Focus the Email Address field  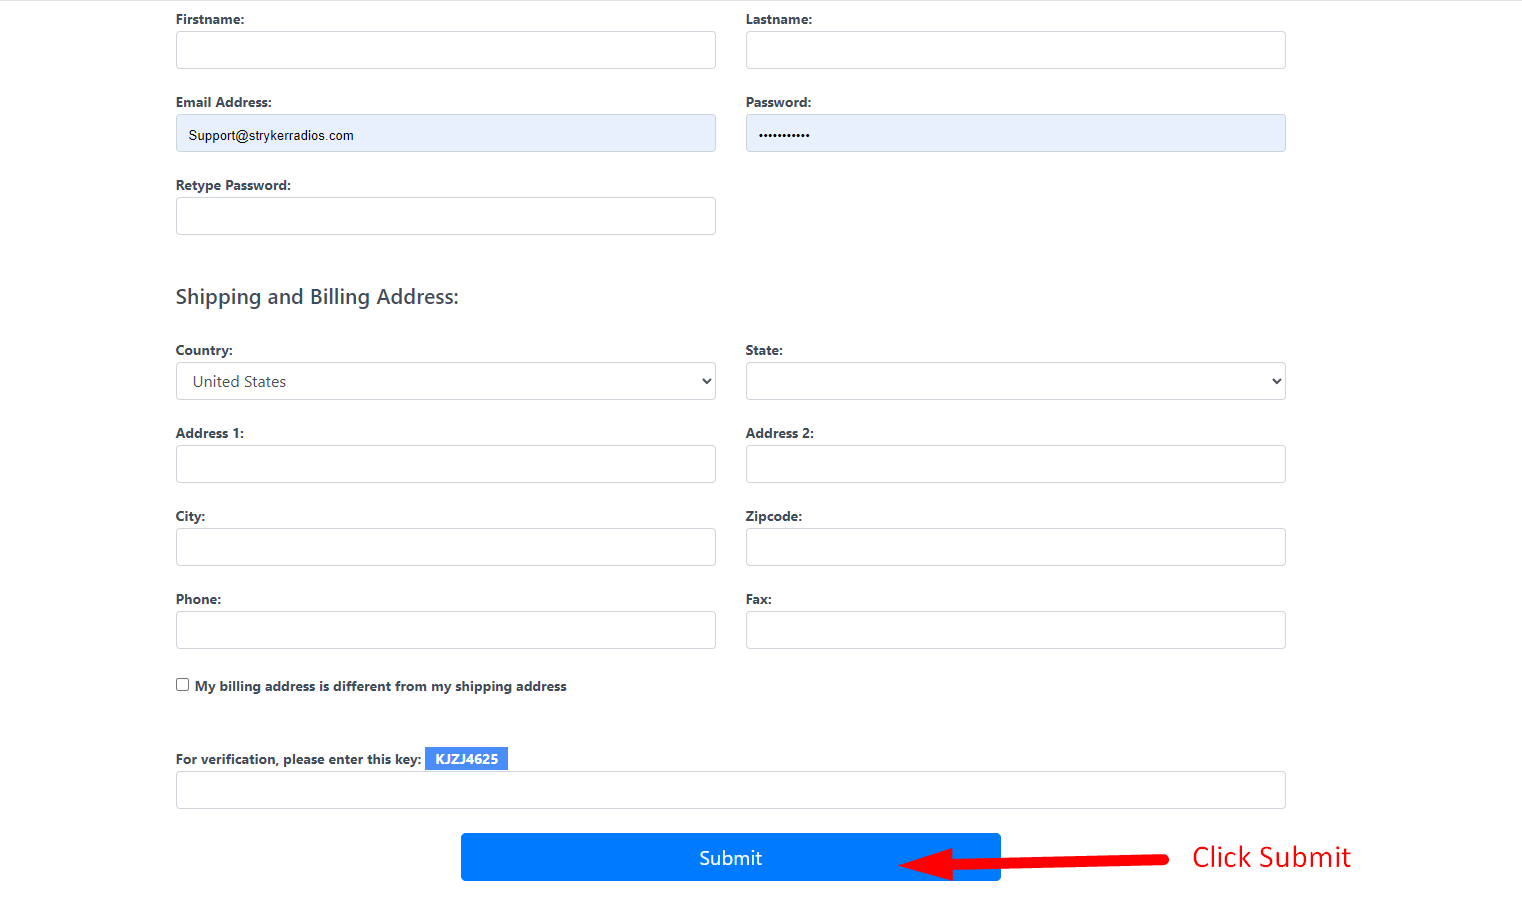tap(445, 134)
